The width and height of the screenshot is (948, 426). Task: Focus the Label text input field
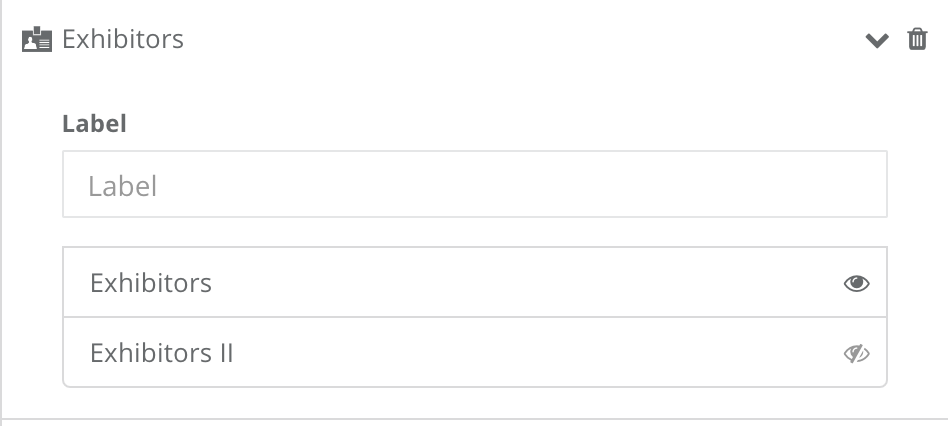[x=475, y=184]
